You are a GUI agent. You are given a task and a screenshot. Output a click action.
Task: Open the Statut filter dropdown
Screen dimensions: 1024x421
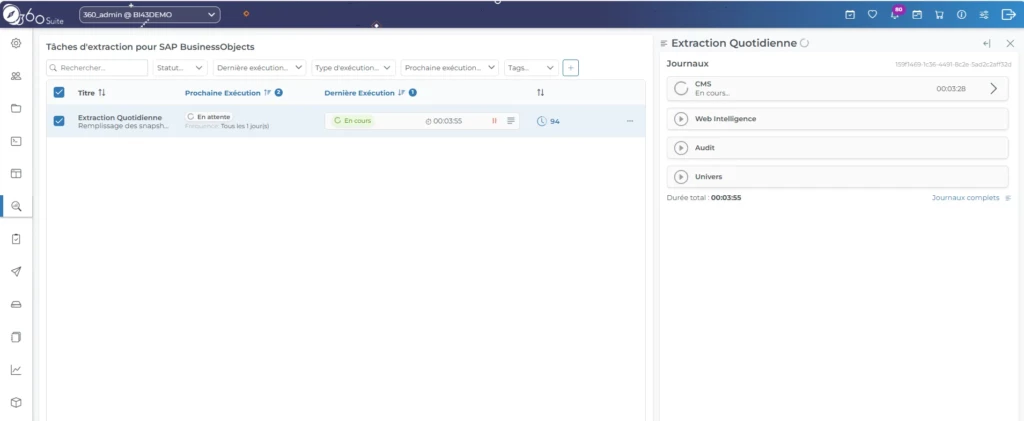point(180,68)
